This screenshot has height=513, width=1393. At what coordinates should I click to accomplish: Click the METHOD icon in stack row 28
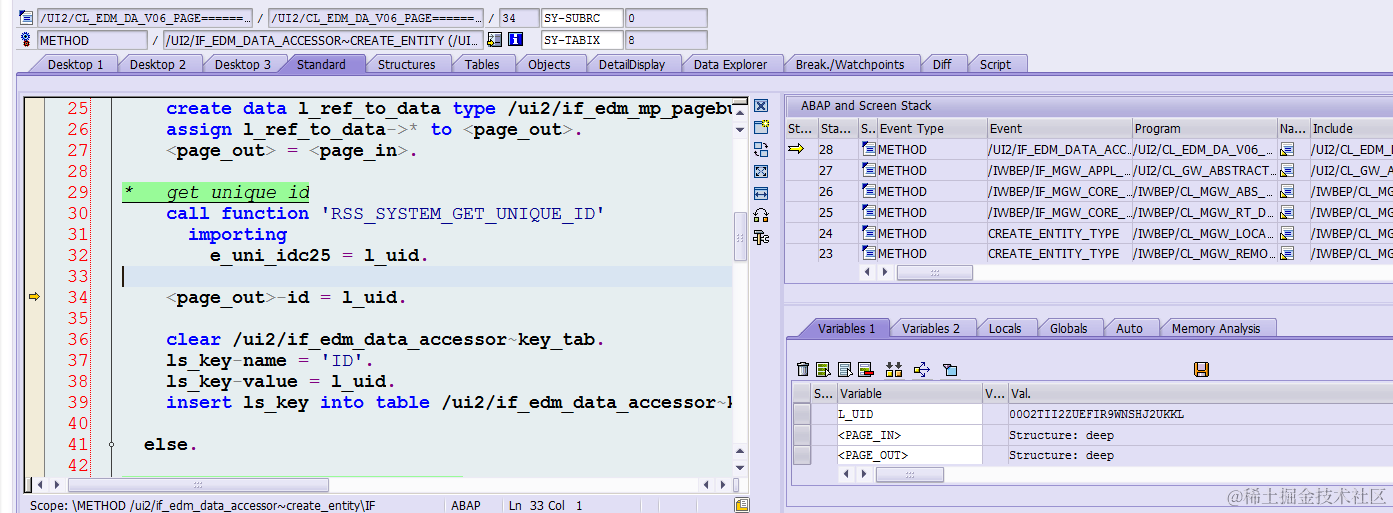(x=868, y=149)
